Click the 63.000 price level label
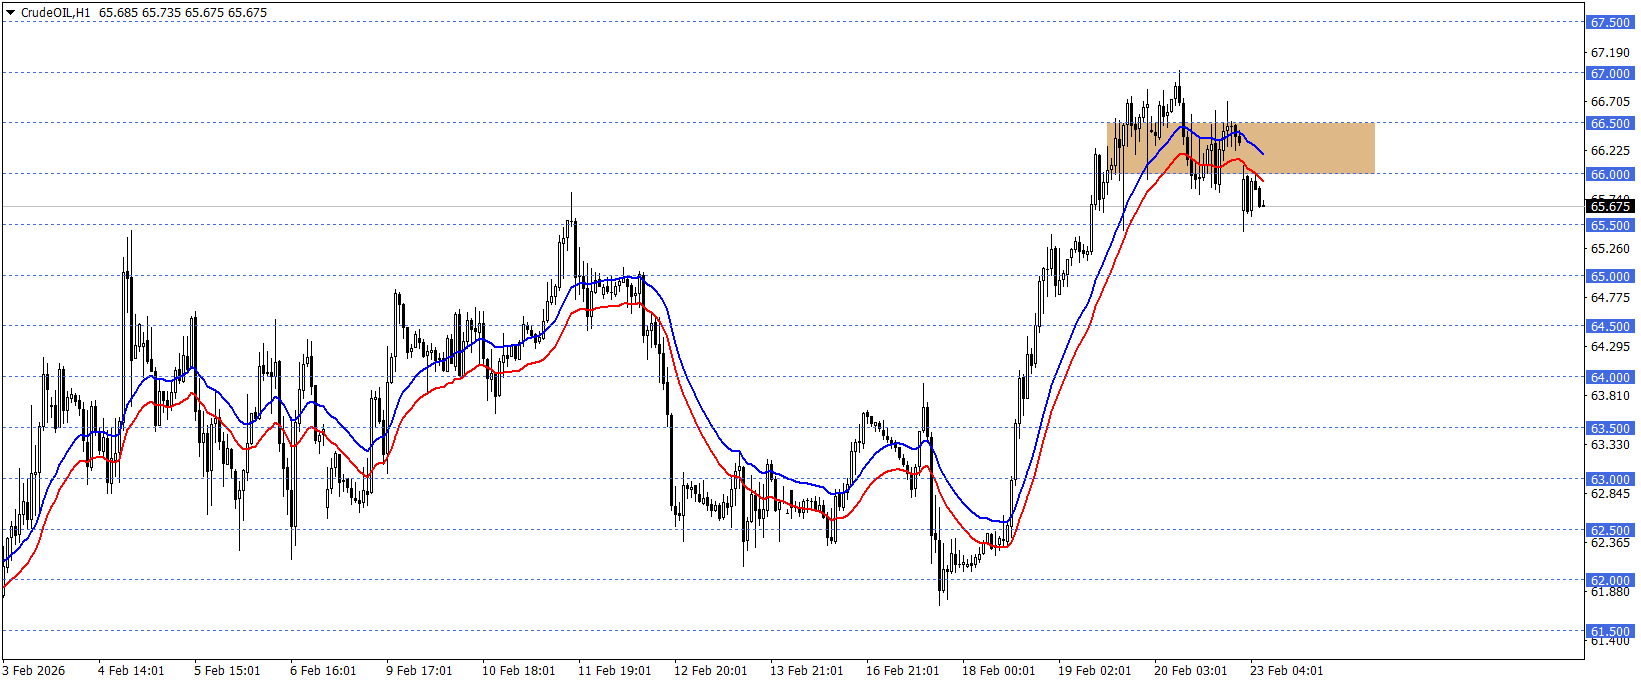The height and width of the screenshot is (683, 1641). point(1610,479)
